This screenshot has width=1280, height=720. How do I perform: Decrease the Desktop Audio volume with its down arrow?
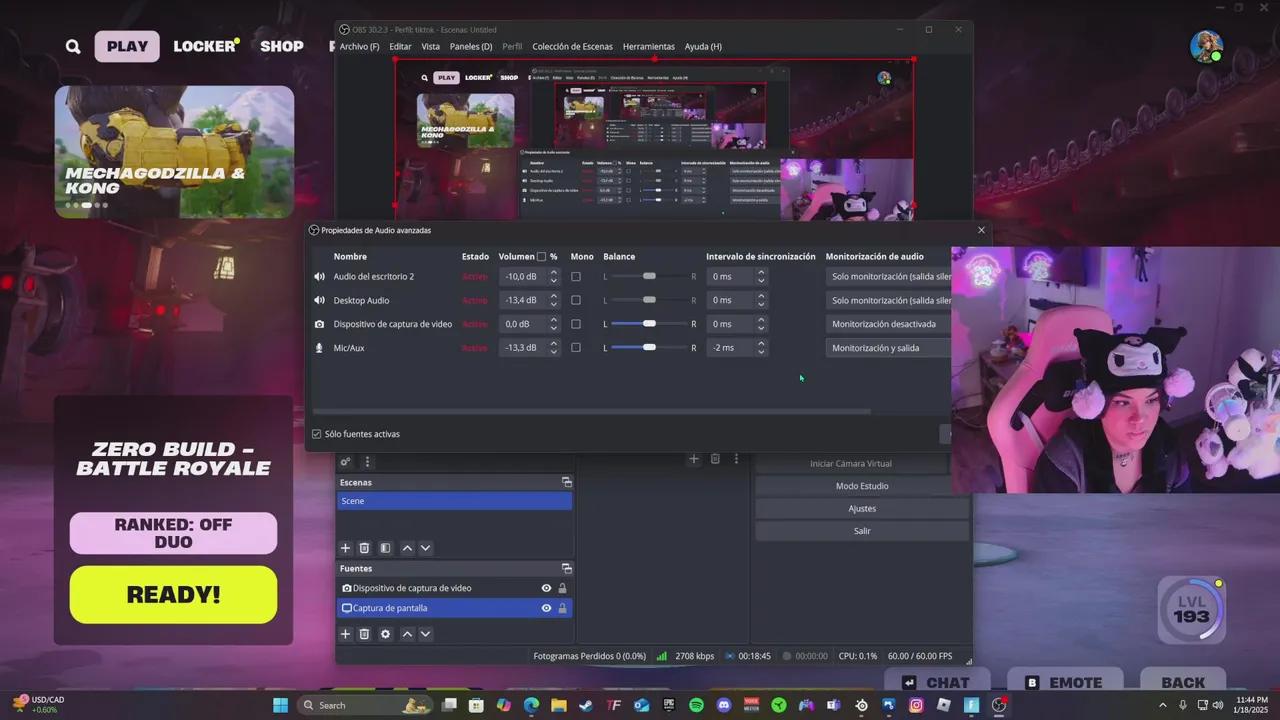(x=554, y=304)
